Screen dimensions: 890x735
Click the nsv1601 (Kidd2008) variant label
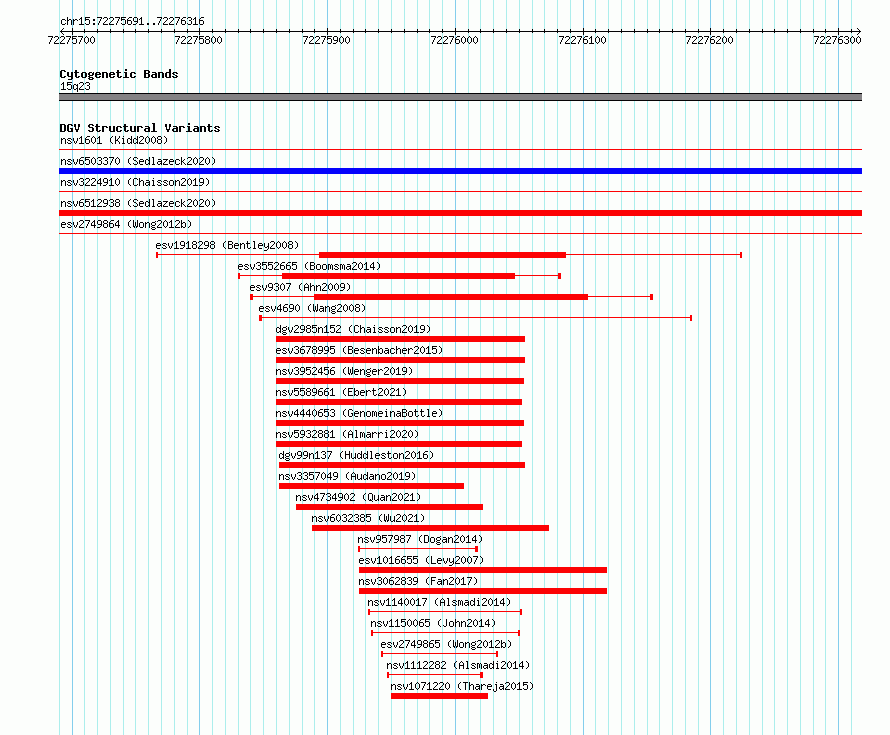point(114,140)
